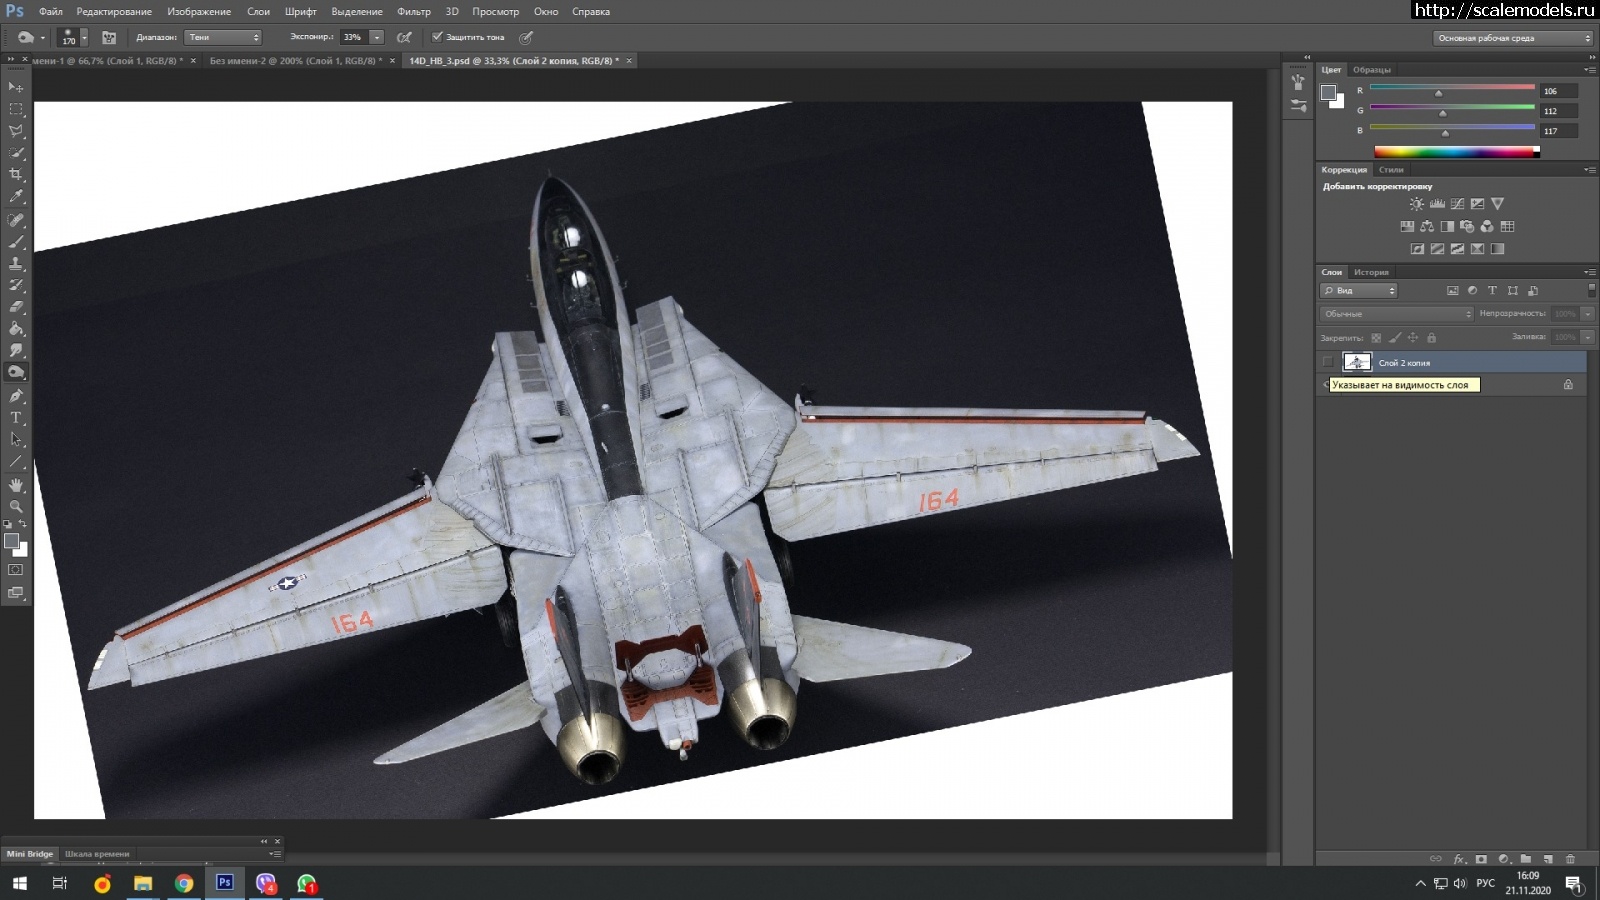Select 'Слой 2 копия' layer thumbnail
This screenshot has width=1600, height=900.
pyautogui.click(x=1357, y=362)
